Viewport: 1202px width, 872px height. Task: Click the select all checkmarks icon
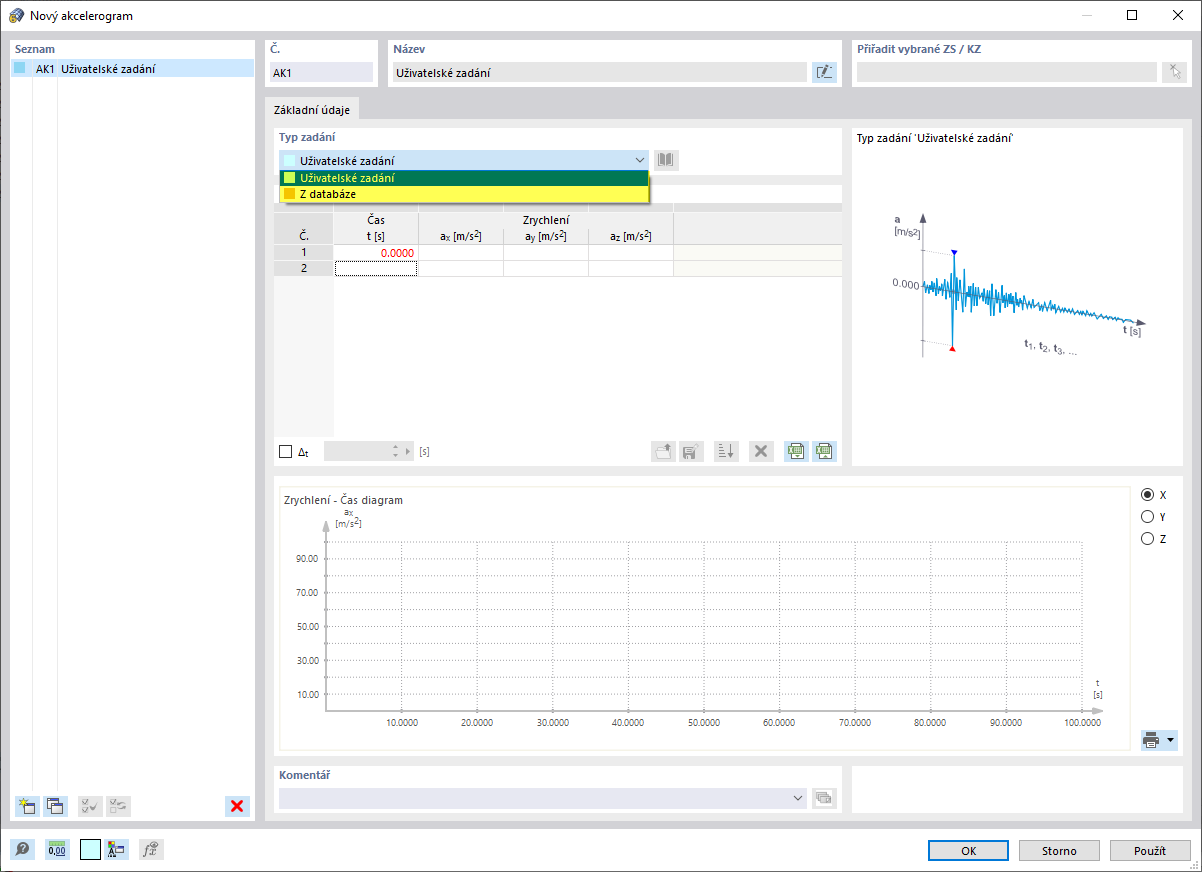(90, 806)
